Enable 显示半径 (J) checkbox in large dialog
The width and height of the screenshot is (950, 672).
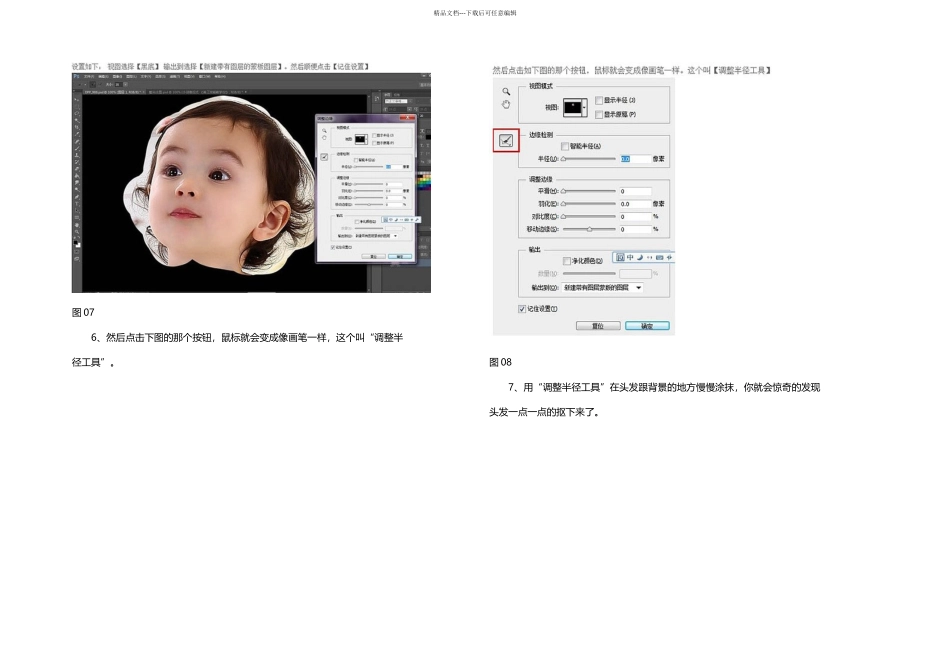point(599,100)
